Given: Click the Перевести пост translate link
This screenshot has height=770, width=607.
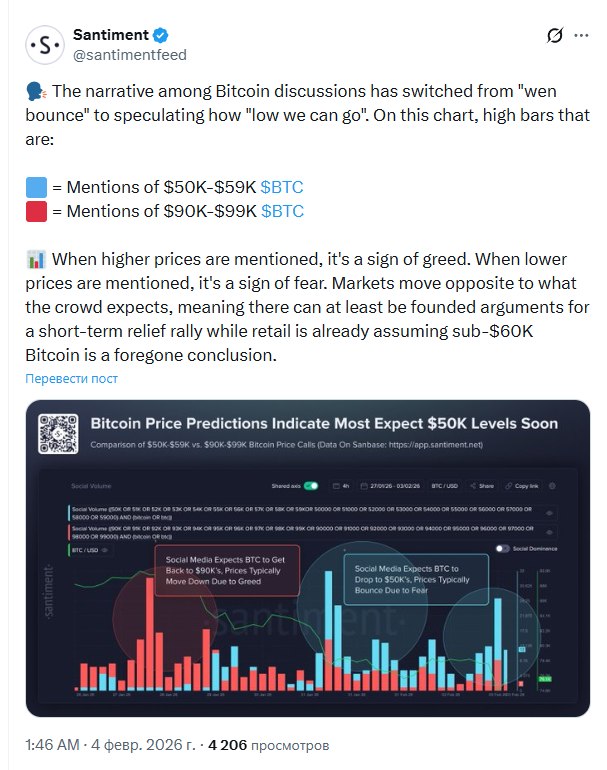Looking at the screenshot, I should tap(71, 379).
